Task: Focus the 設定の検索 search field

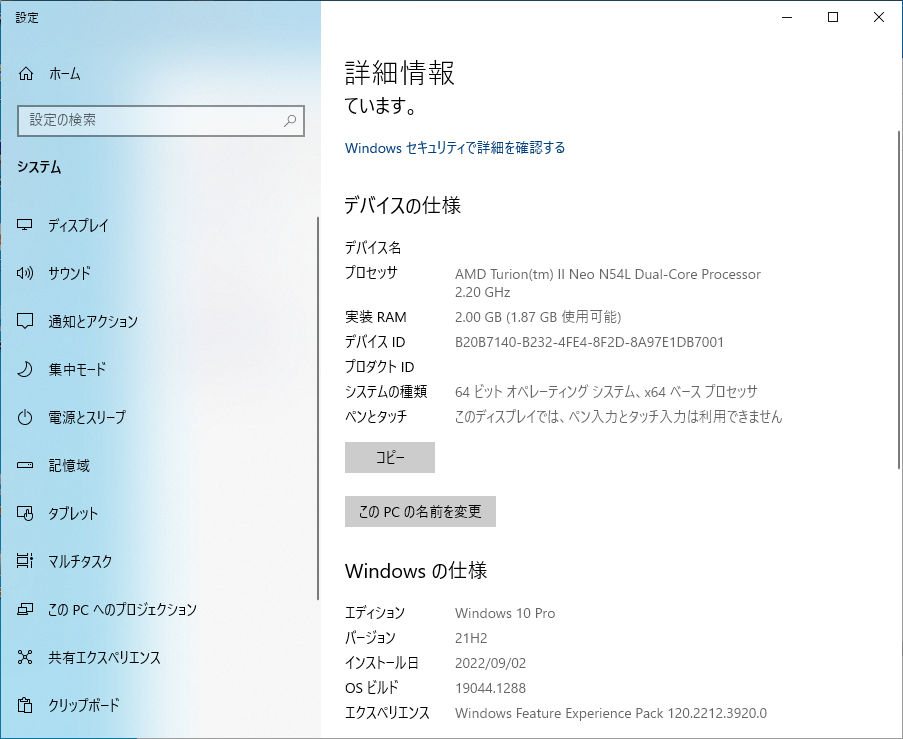Action: tap(161, 121)
